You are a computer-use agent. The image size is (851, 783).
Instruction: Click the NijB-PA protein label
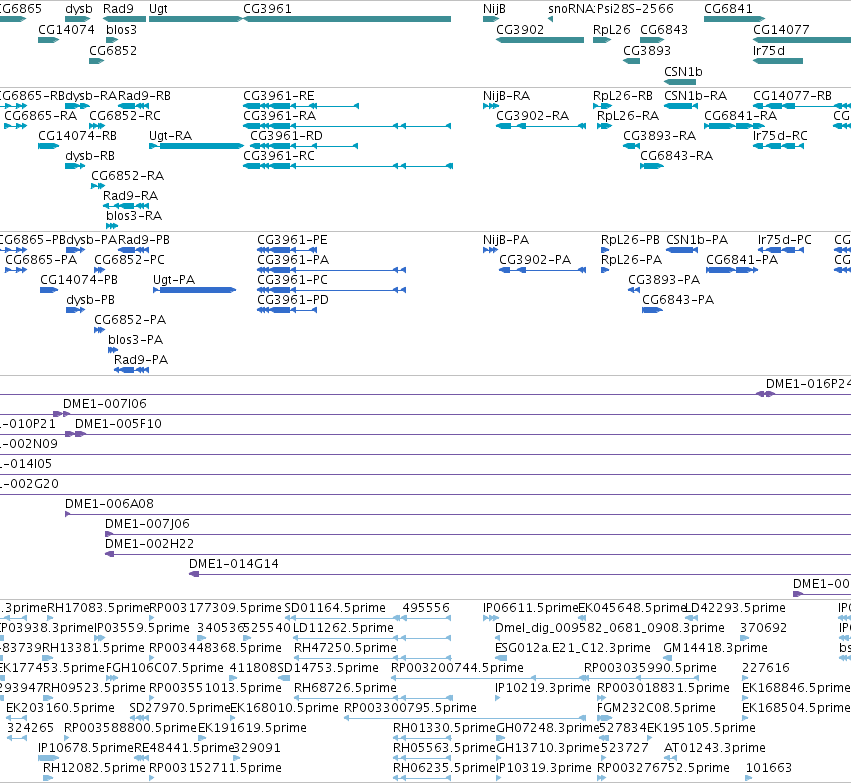click(506, 240)
